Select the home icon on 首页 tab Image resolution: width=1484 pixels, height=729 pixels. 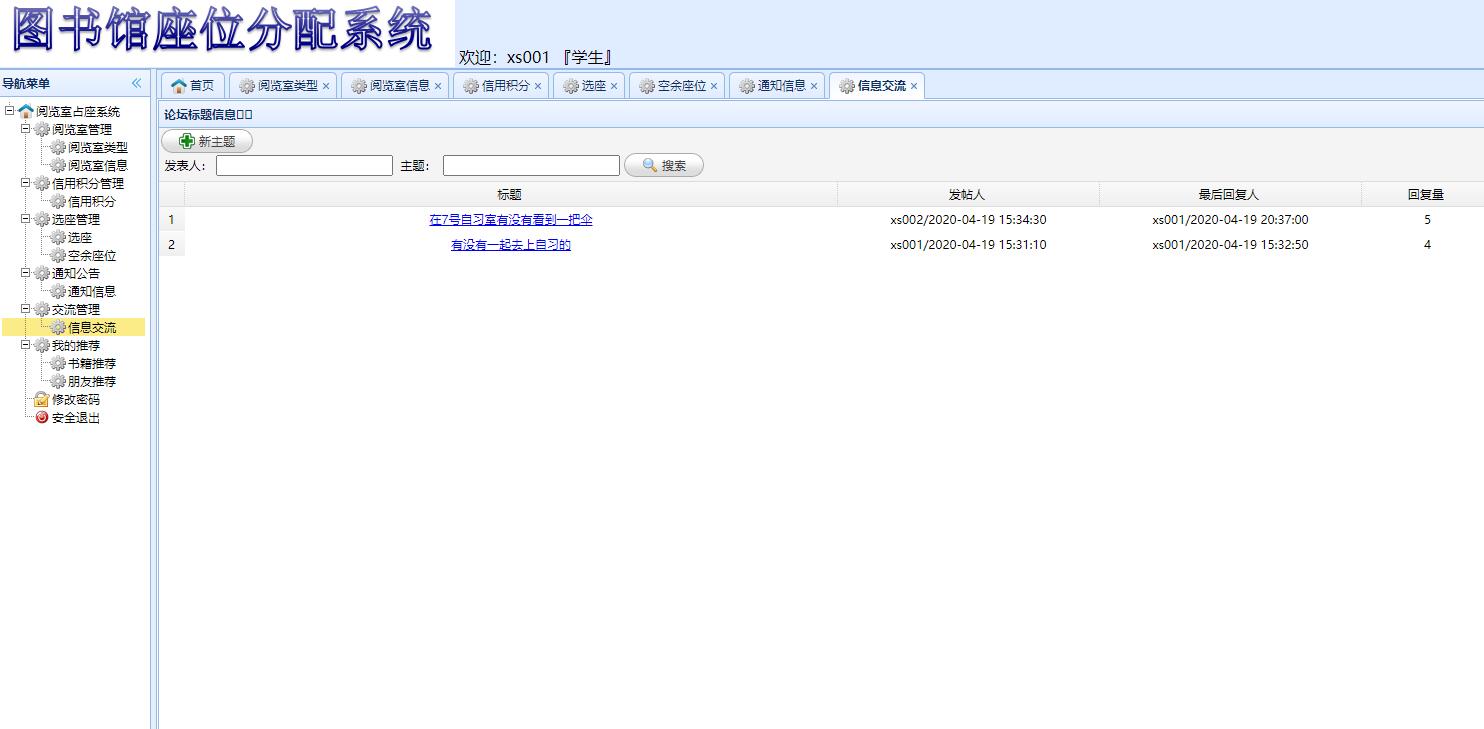pos(178,85)
